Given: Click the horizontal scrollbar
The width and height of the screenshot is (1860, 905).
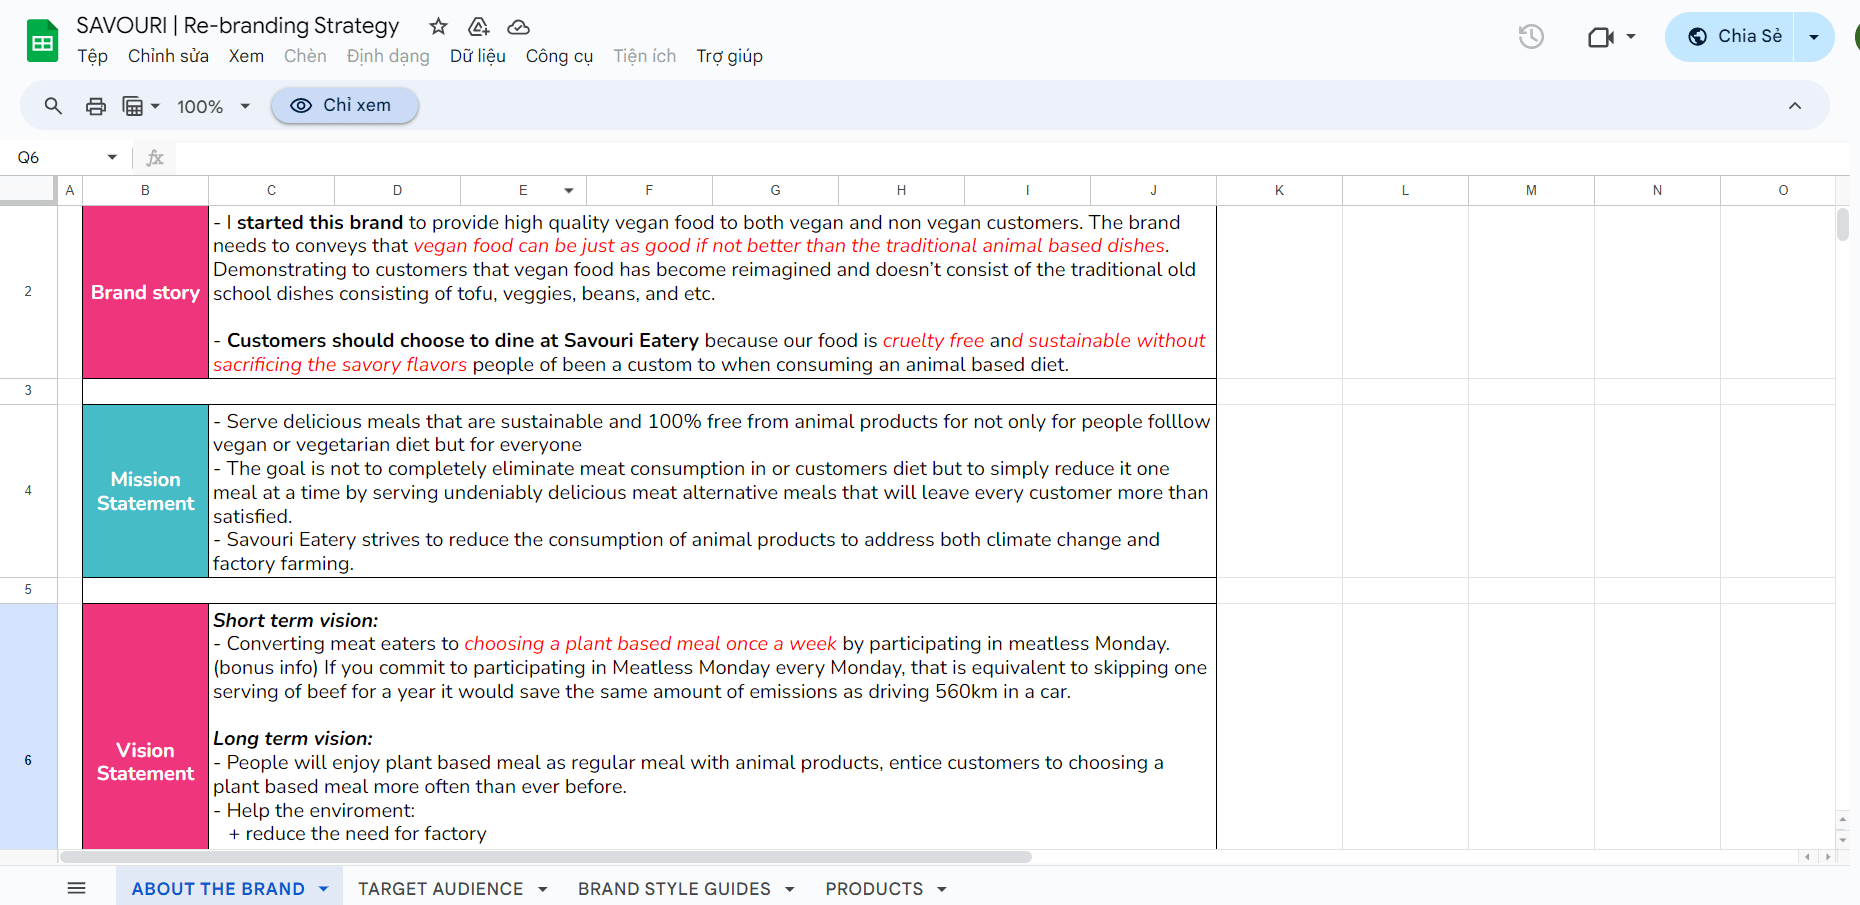Looking at the screenshot, I should pos(545,857).
